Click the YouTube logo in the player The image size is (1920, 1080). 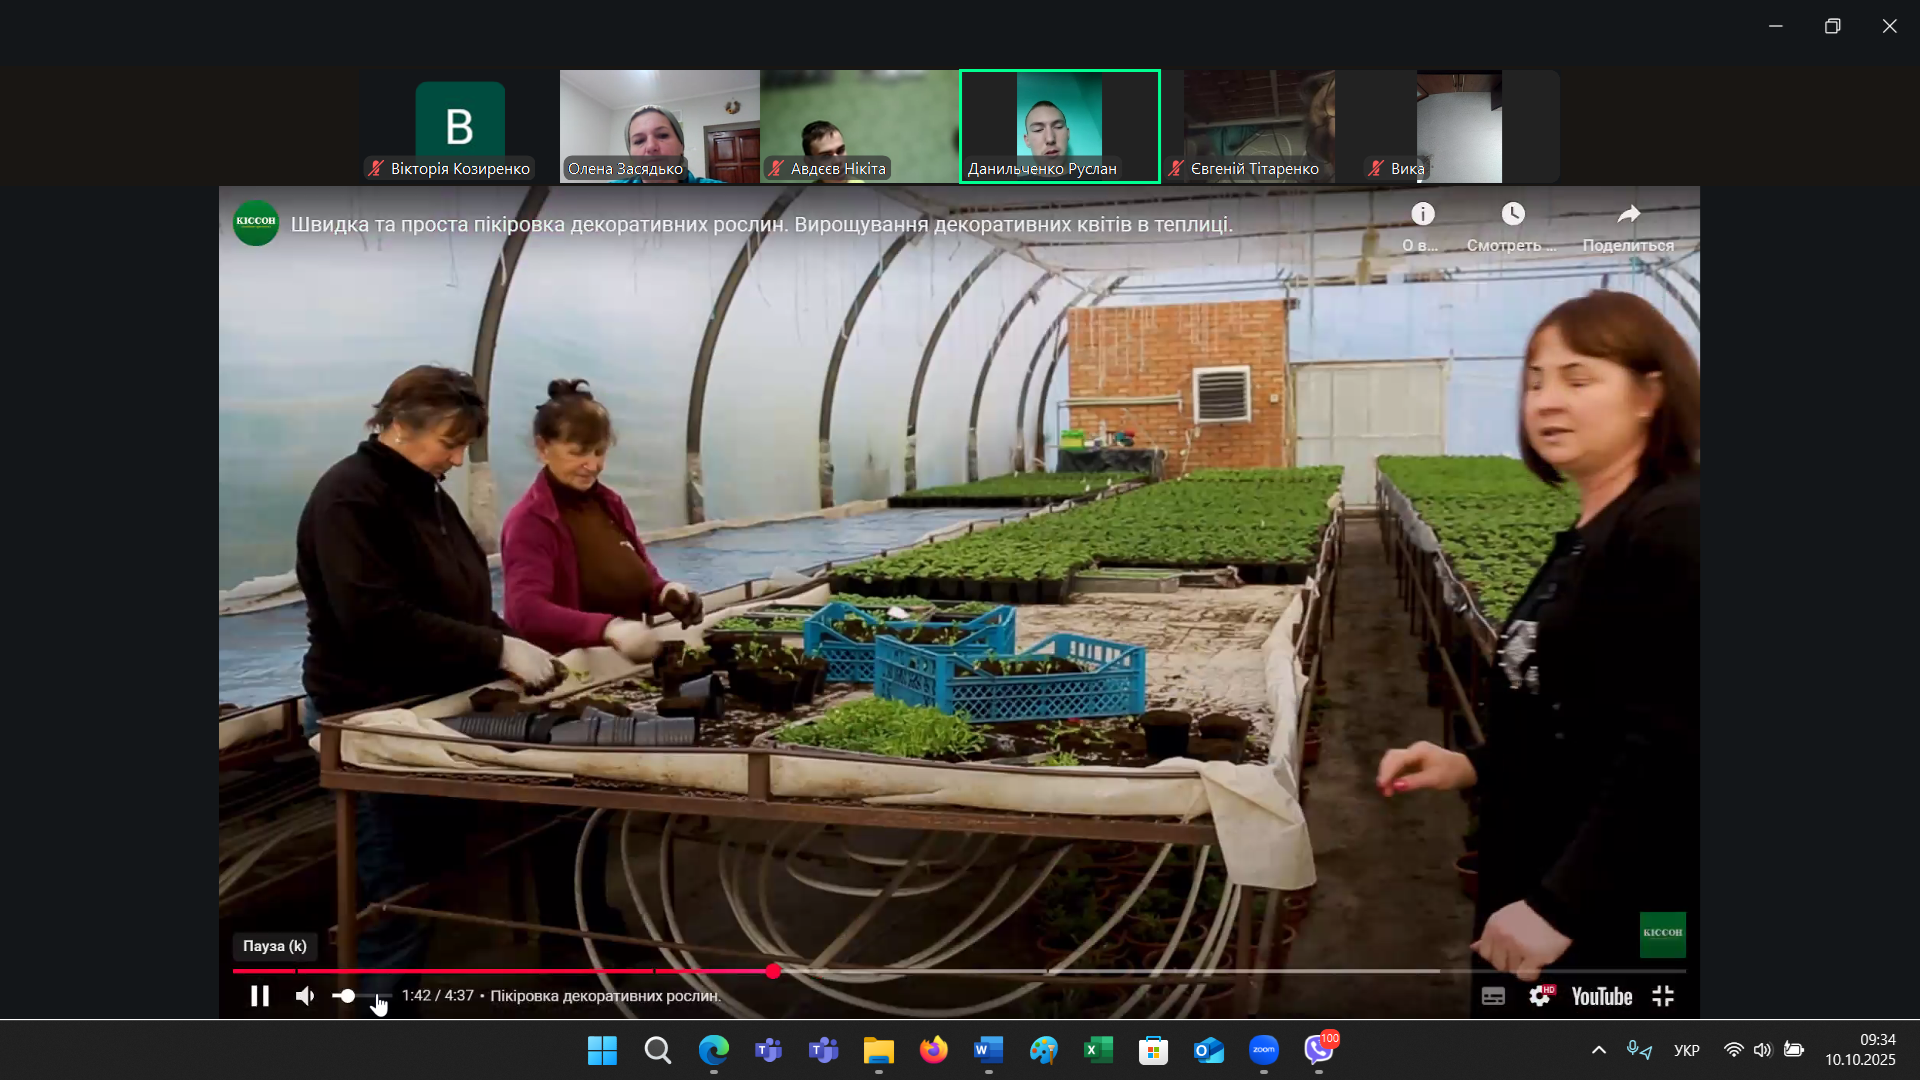click(1601, 996)
